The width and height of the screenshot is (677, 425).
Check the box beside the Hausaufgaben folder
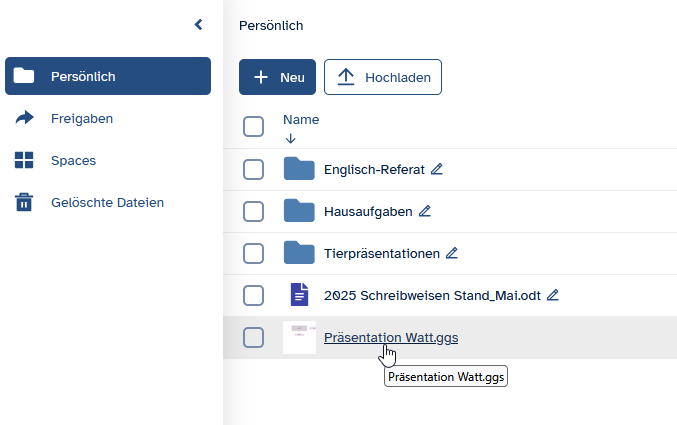(x=254, y=211)
